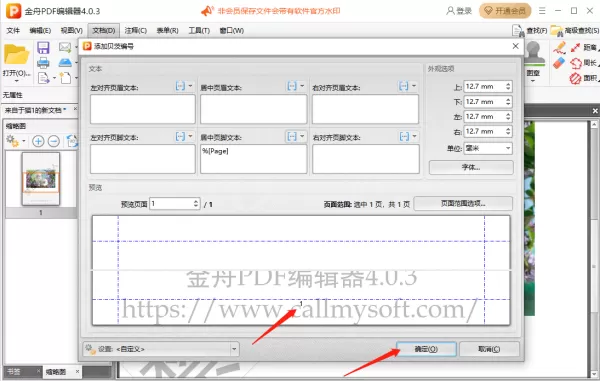
Task: Click the 页面范围选项... button
Action: coord(463,204)
